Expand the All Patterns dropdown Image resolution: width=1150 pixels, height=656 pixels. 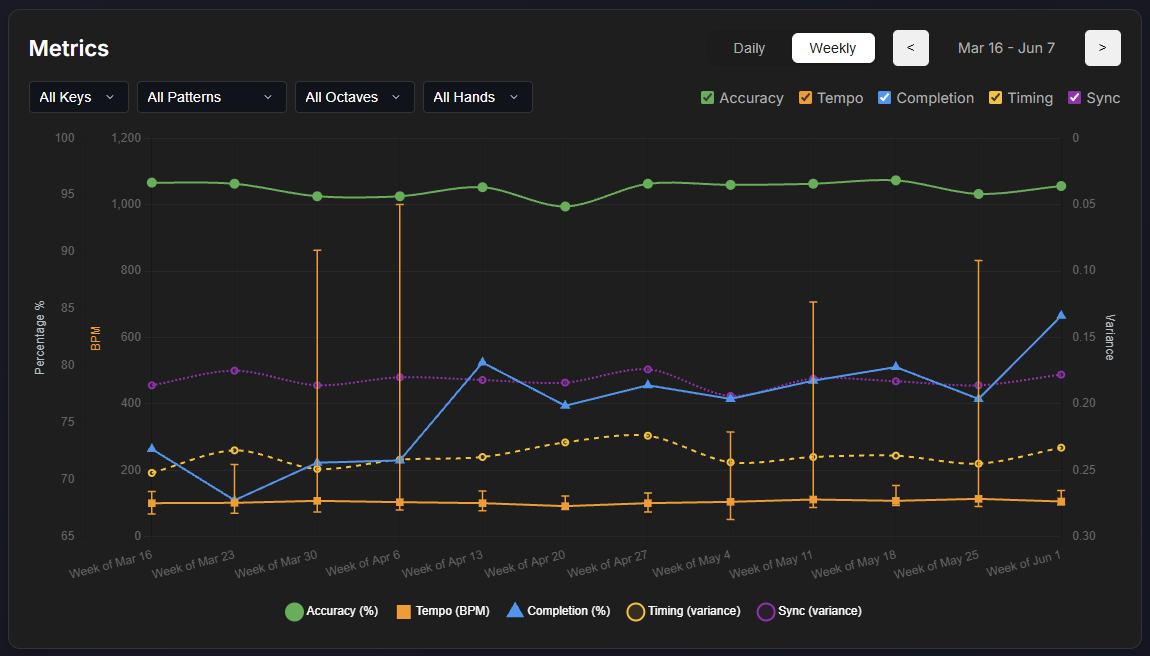pyautogui.click(x=211, y=97)
